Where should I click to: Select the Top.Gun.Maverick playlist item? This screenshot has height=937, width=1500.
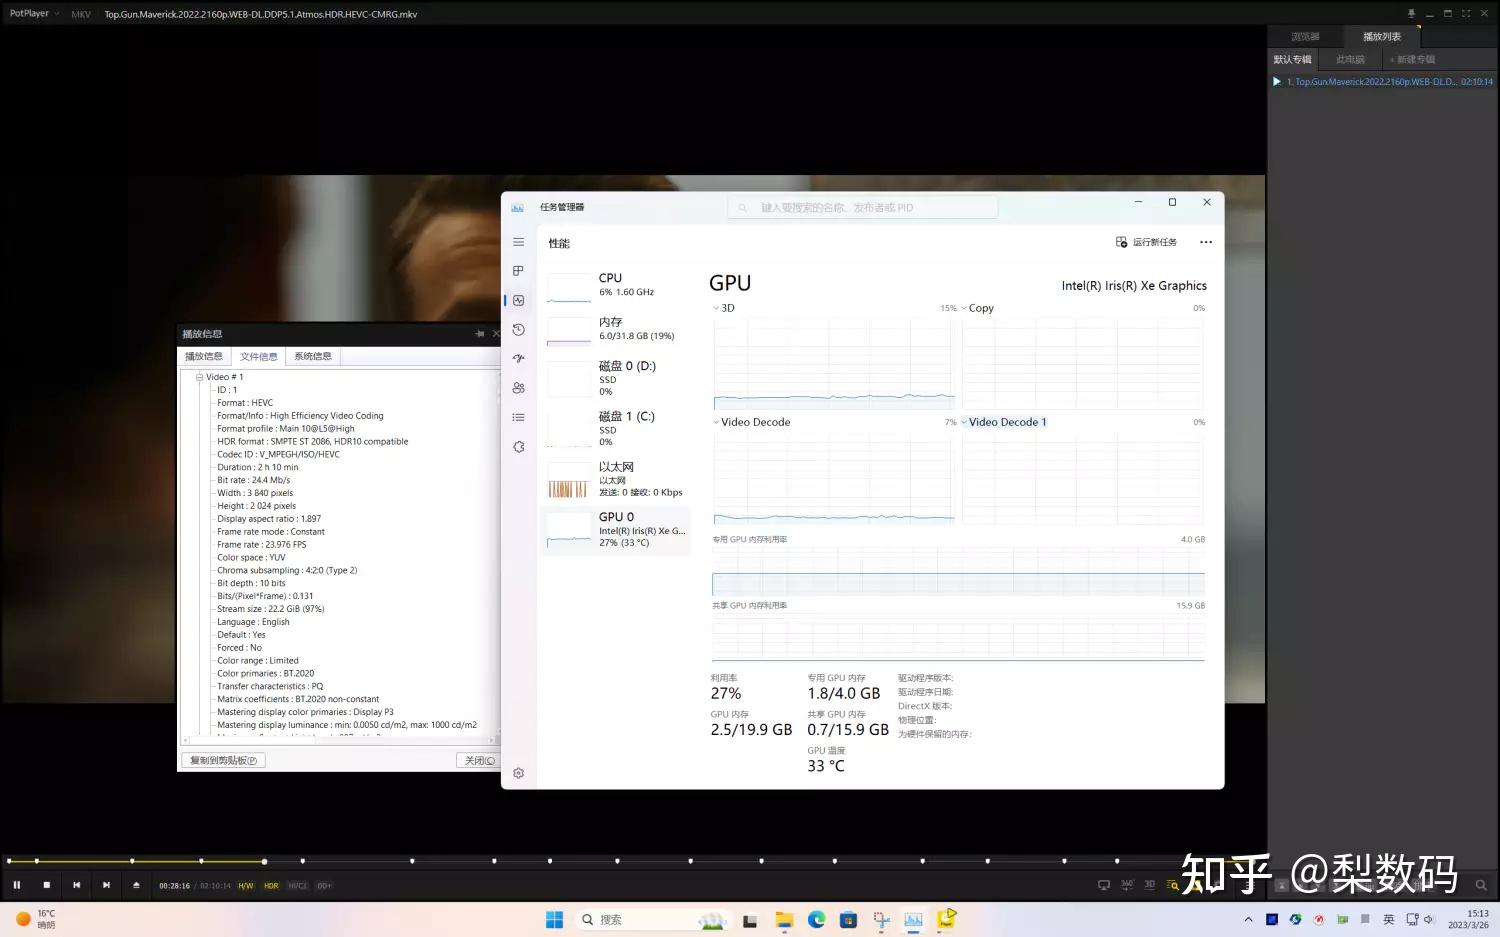(1360, 81)
